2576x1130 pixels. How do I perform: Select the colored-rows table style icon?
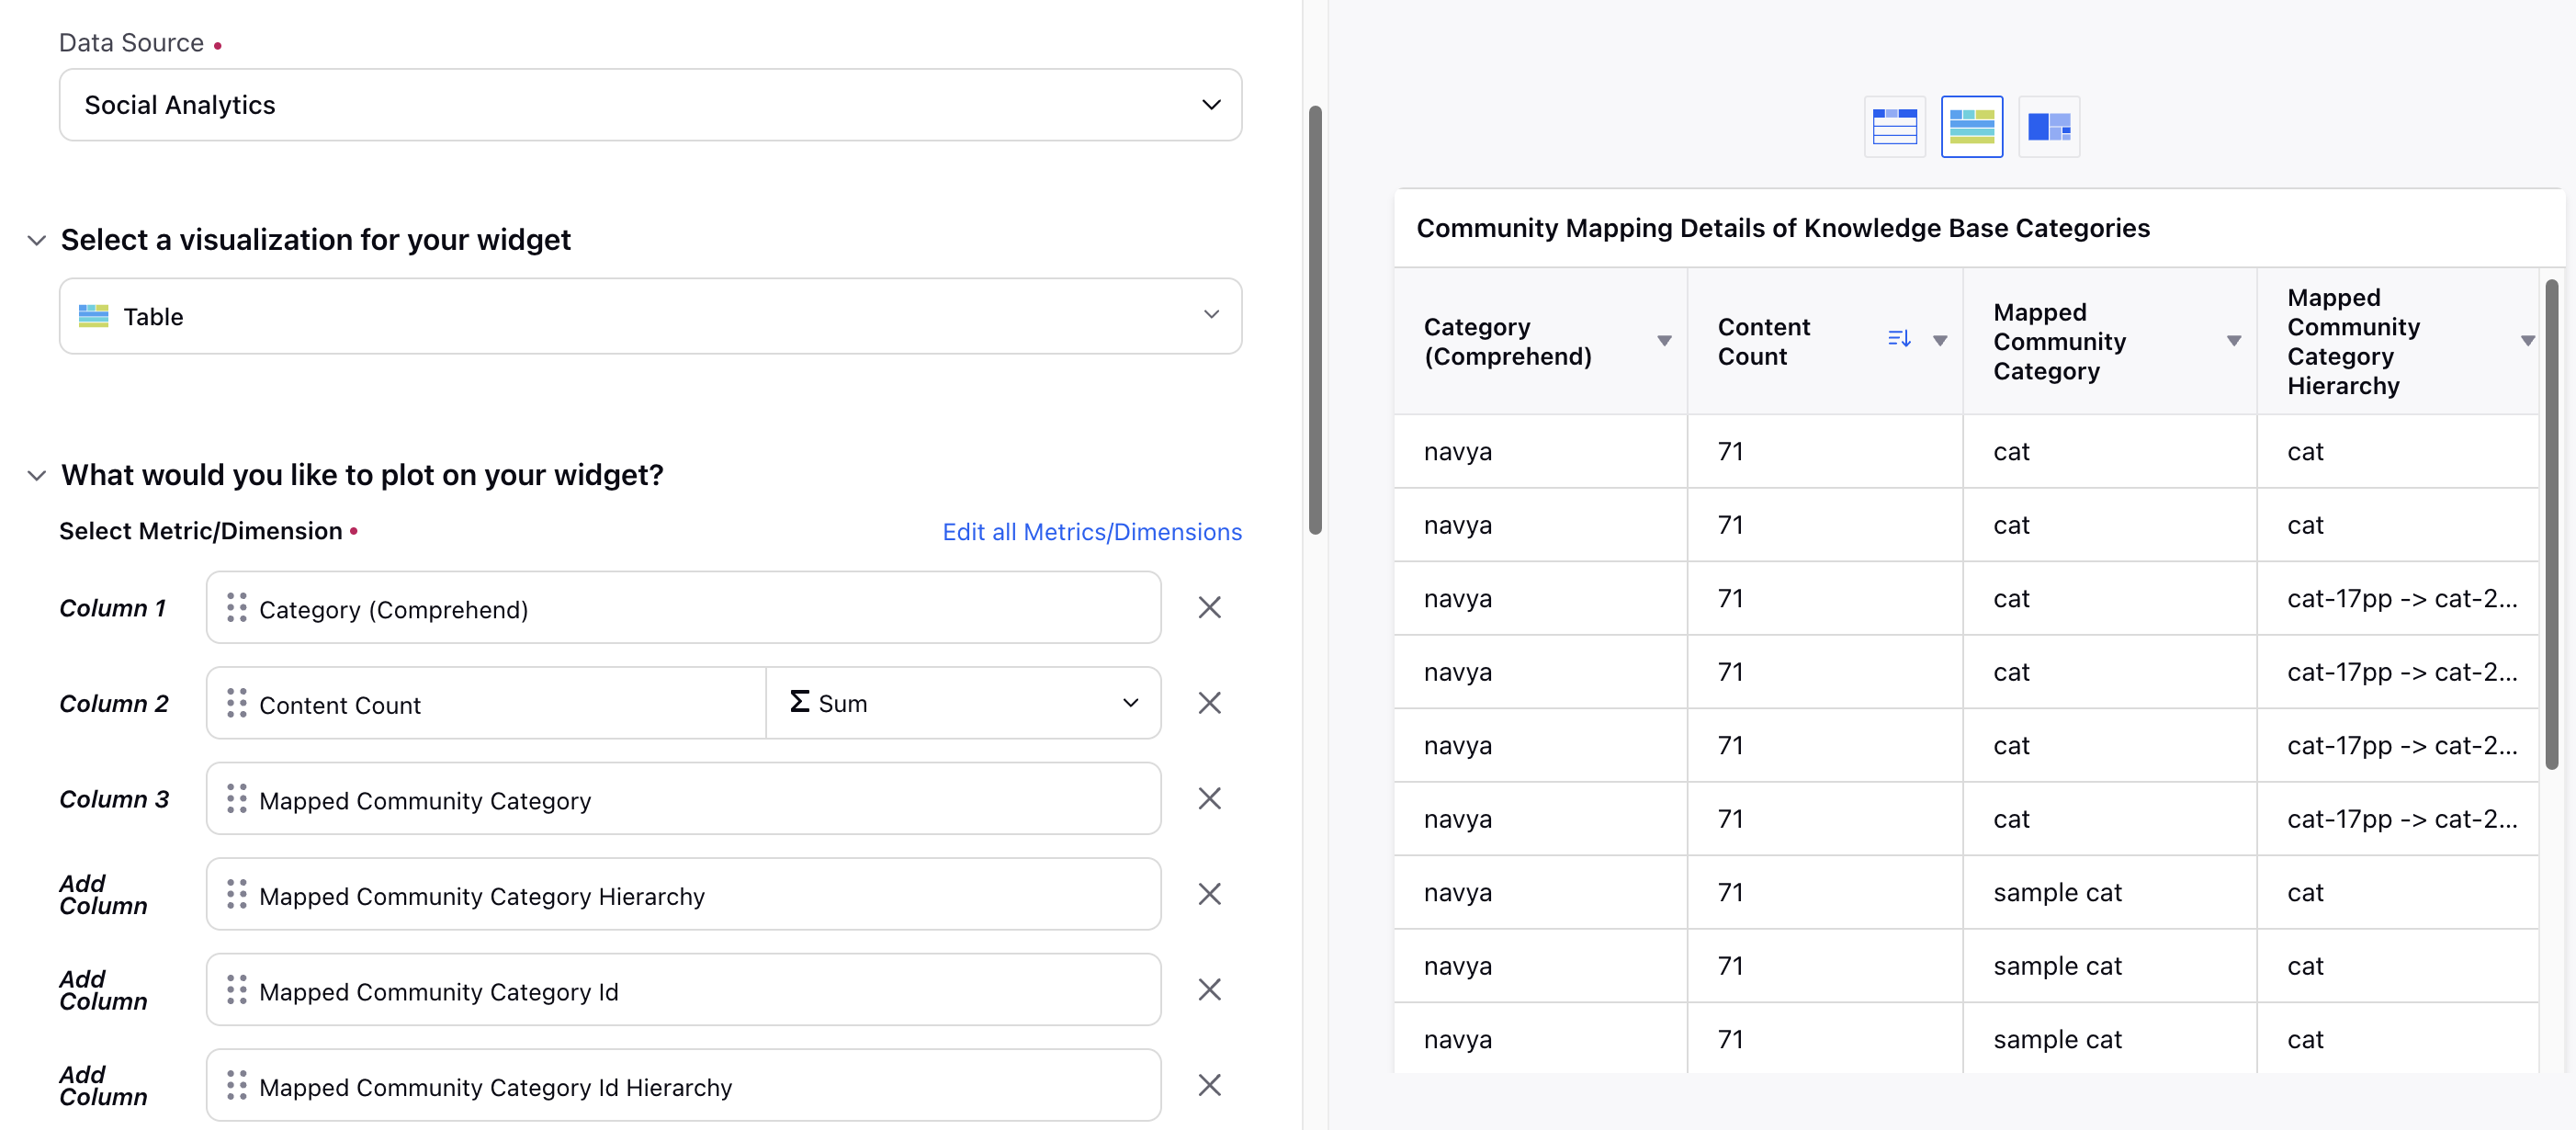click(1971, 127)
